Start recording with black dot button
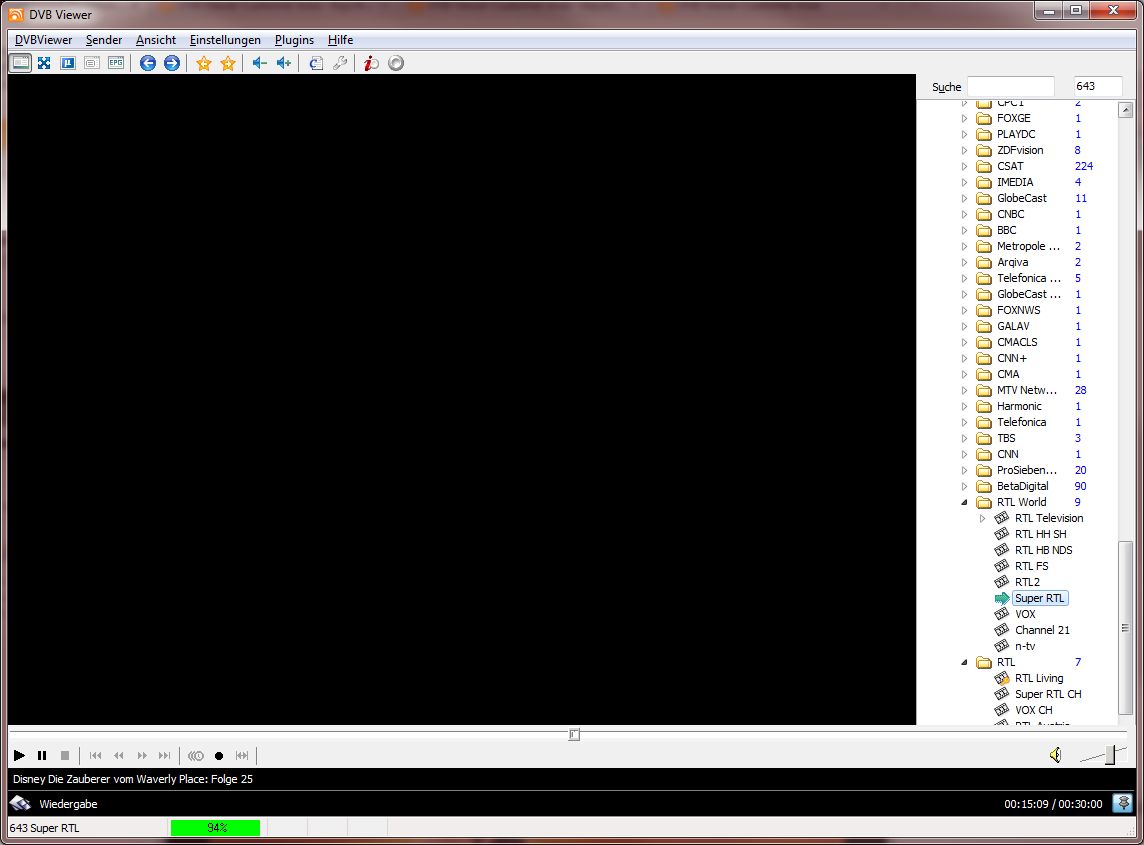 point(219,755)
